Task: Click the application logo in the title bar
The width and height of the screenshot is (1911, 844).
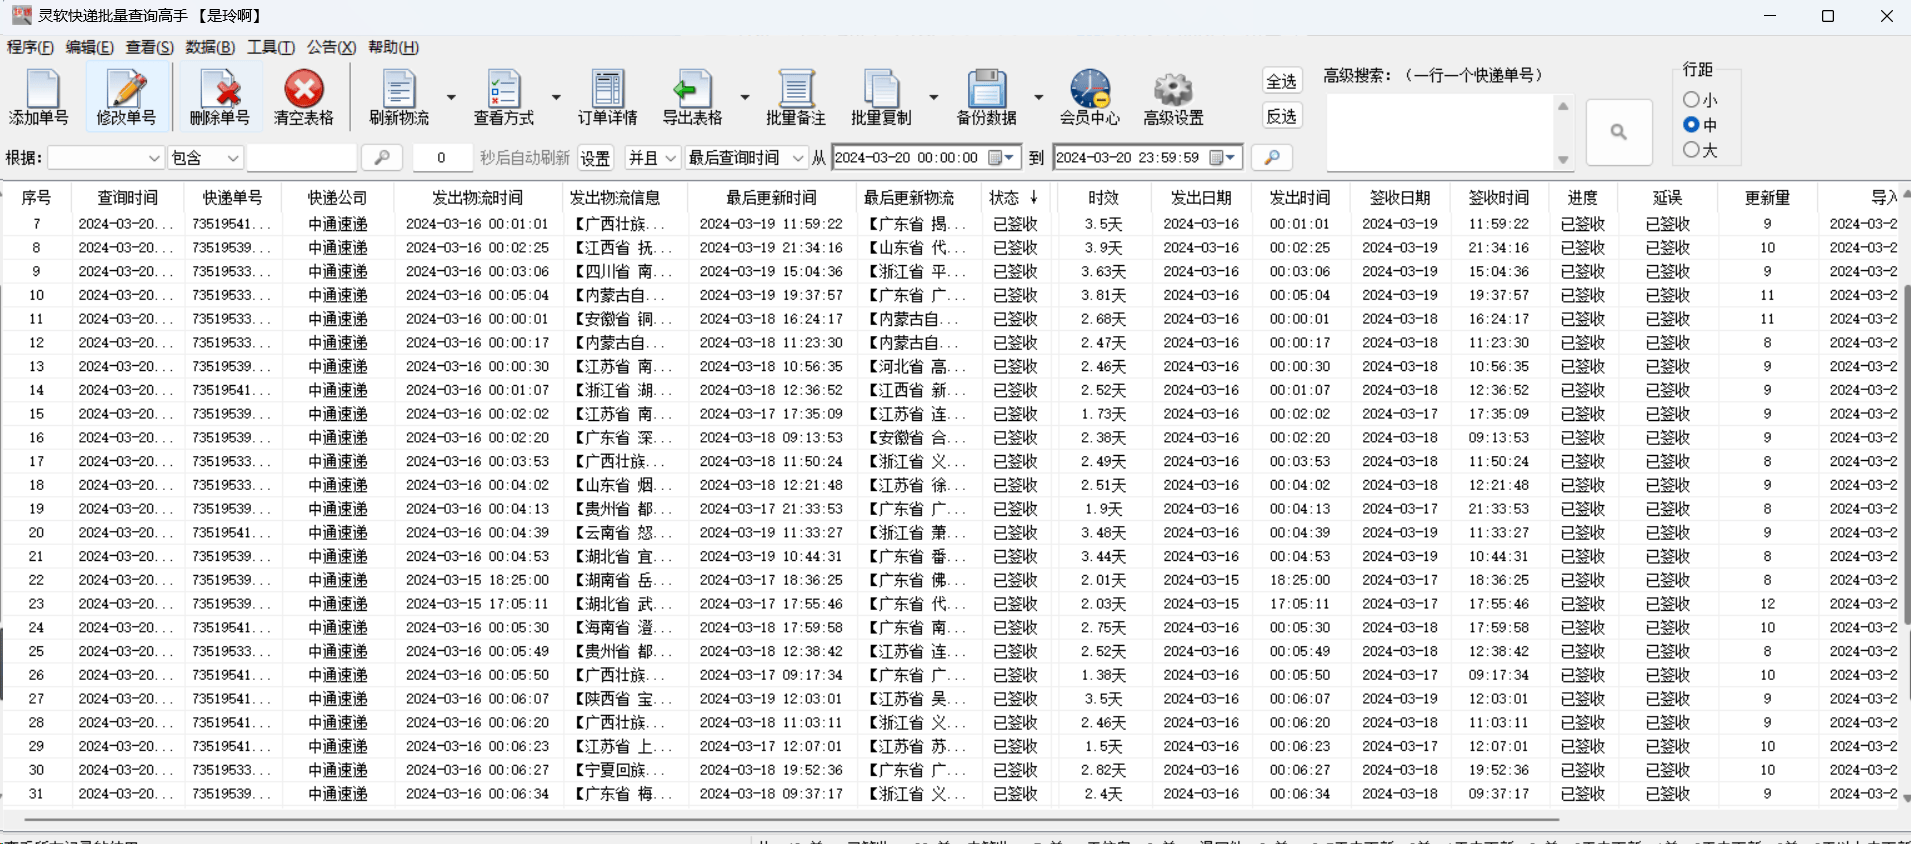Action: tap(21, 16)
